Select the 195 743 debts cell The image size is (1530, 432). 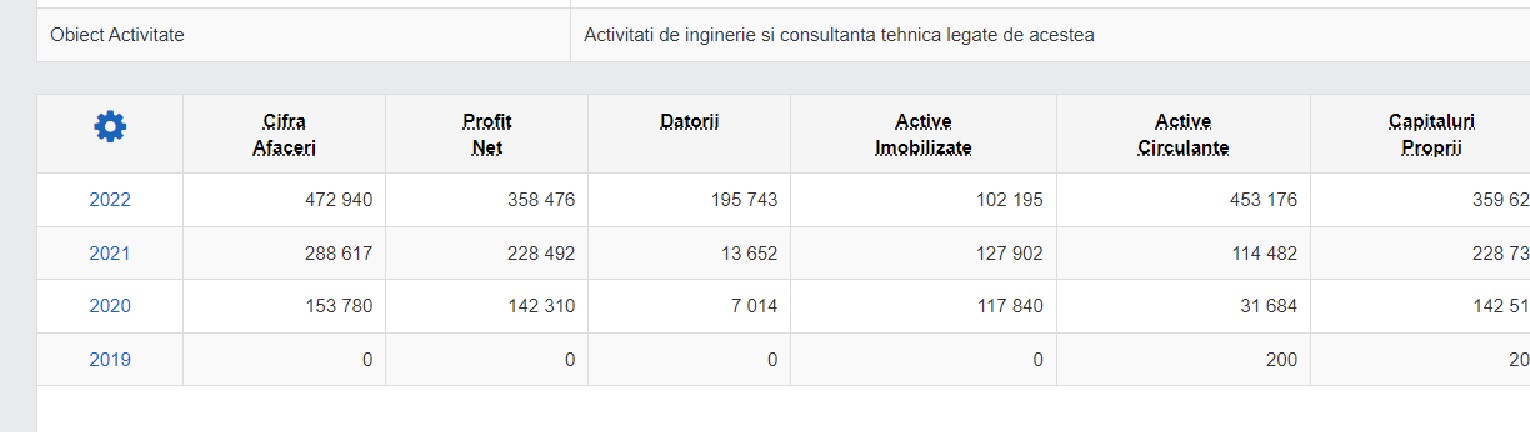pos(690,200)
